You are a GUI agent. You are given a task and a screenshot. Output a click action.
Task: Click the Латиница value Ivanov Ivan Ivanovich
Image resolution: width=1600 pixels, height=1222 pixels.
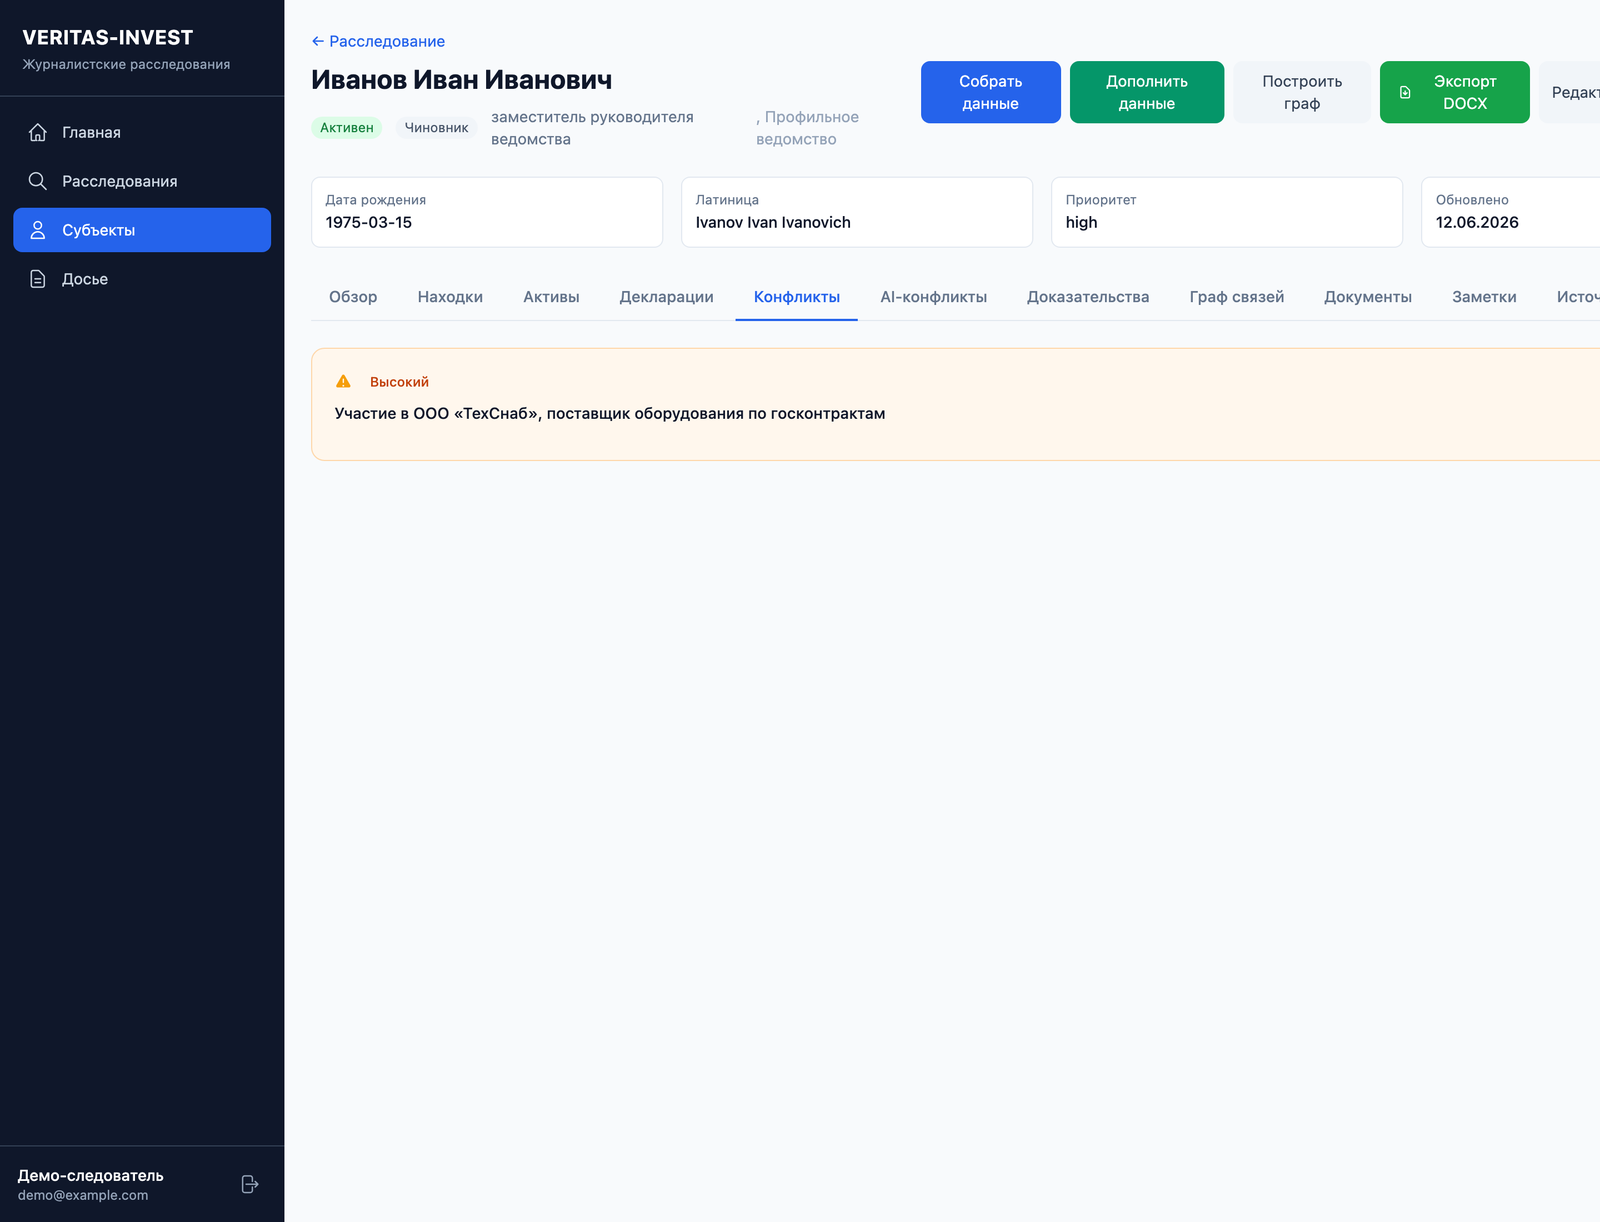click(x=773, y=222)
